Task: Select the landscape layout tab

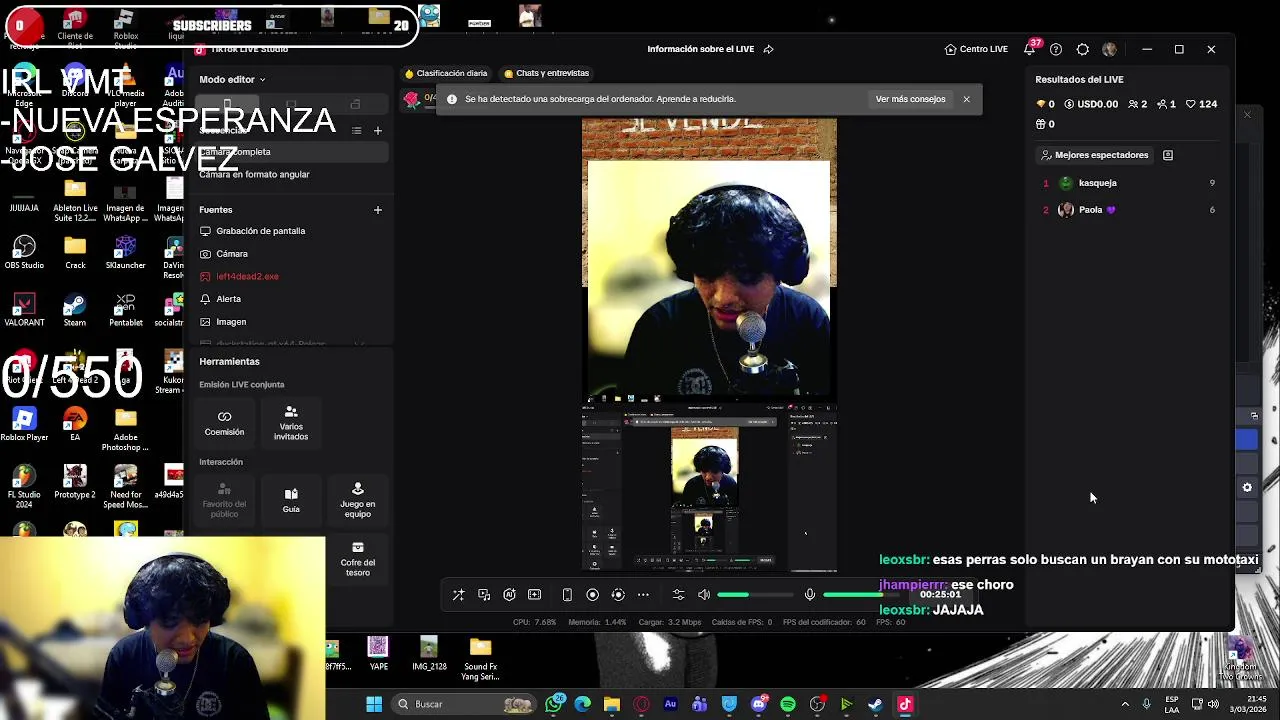Action: 291,104
